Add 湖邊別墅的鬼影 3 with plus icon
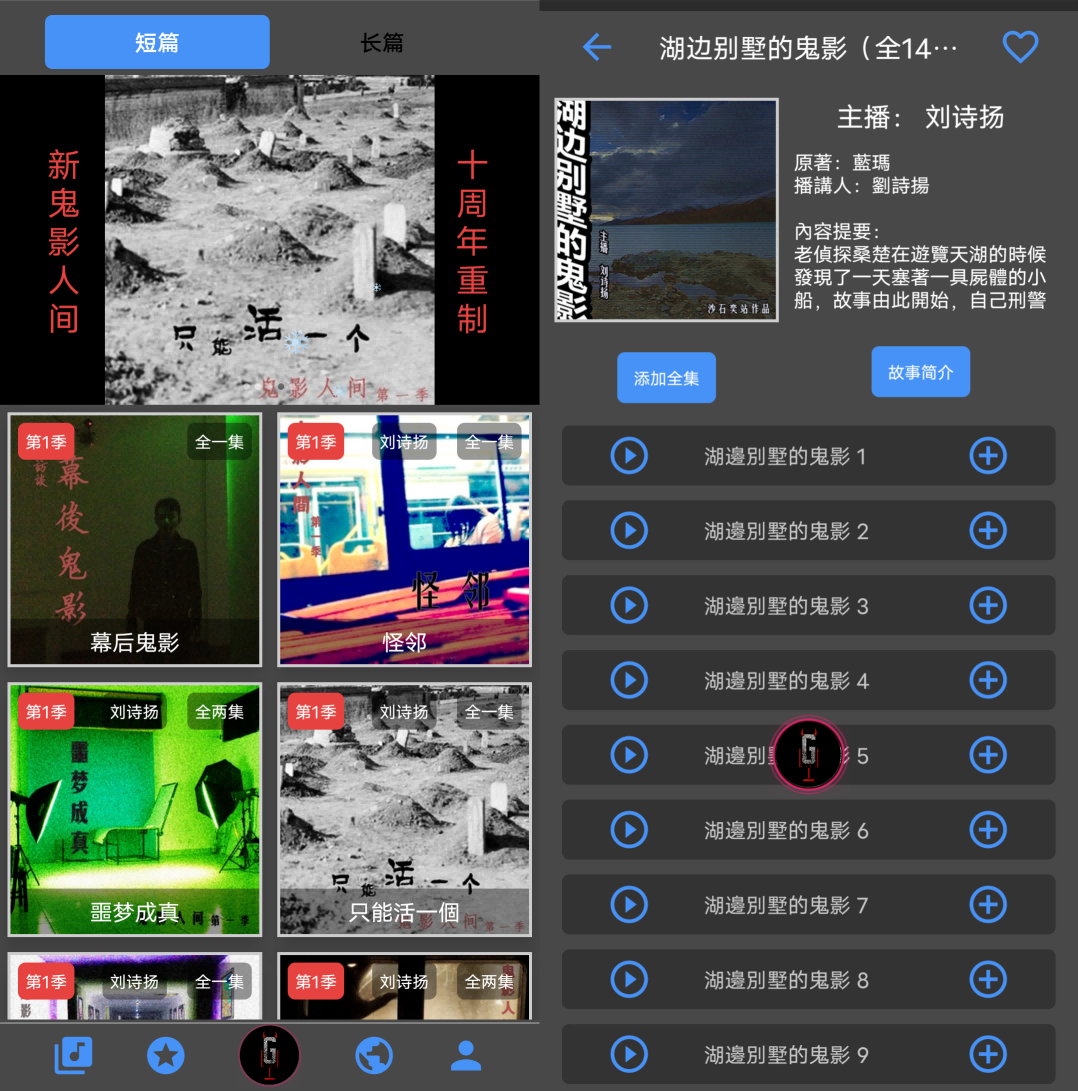Image resolution: width=1078 pixels, height=1091 pixels. pos(988,605)
